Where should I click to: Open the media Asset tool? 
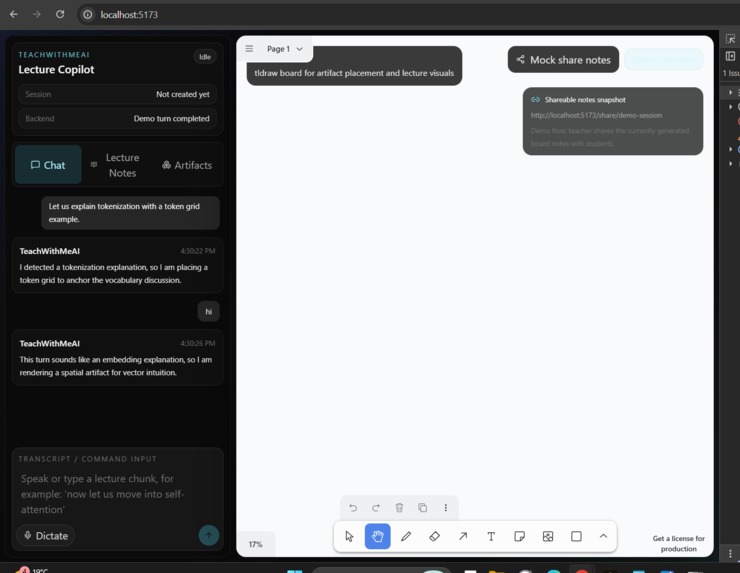click(x=548, y=536)
